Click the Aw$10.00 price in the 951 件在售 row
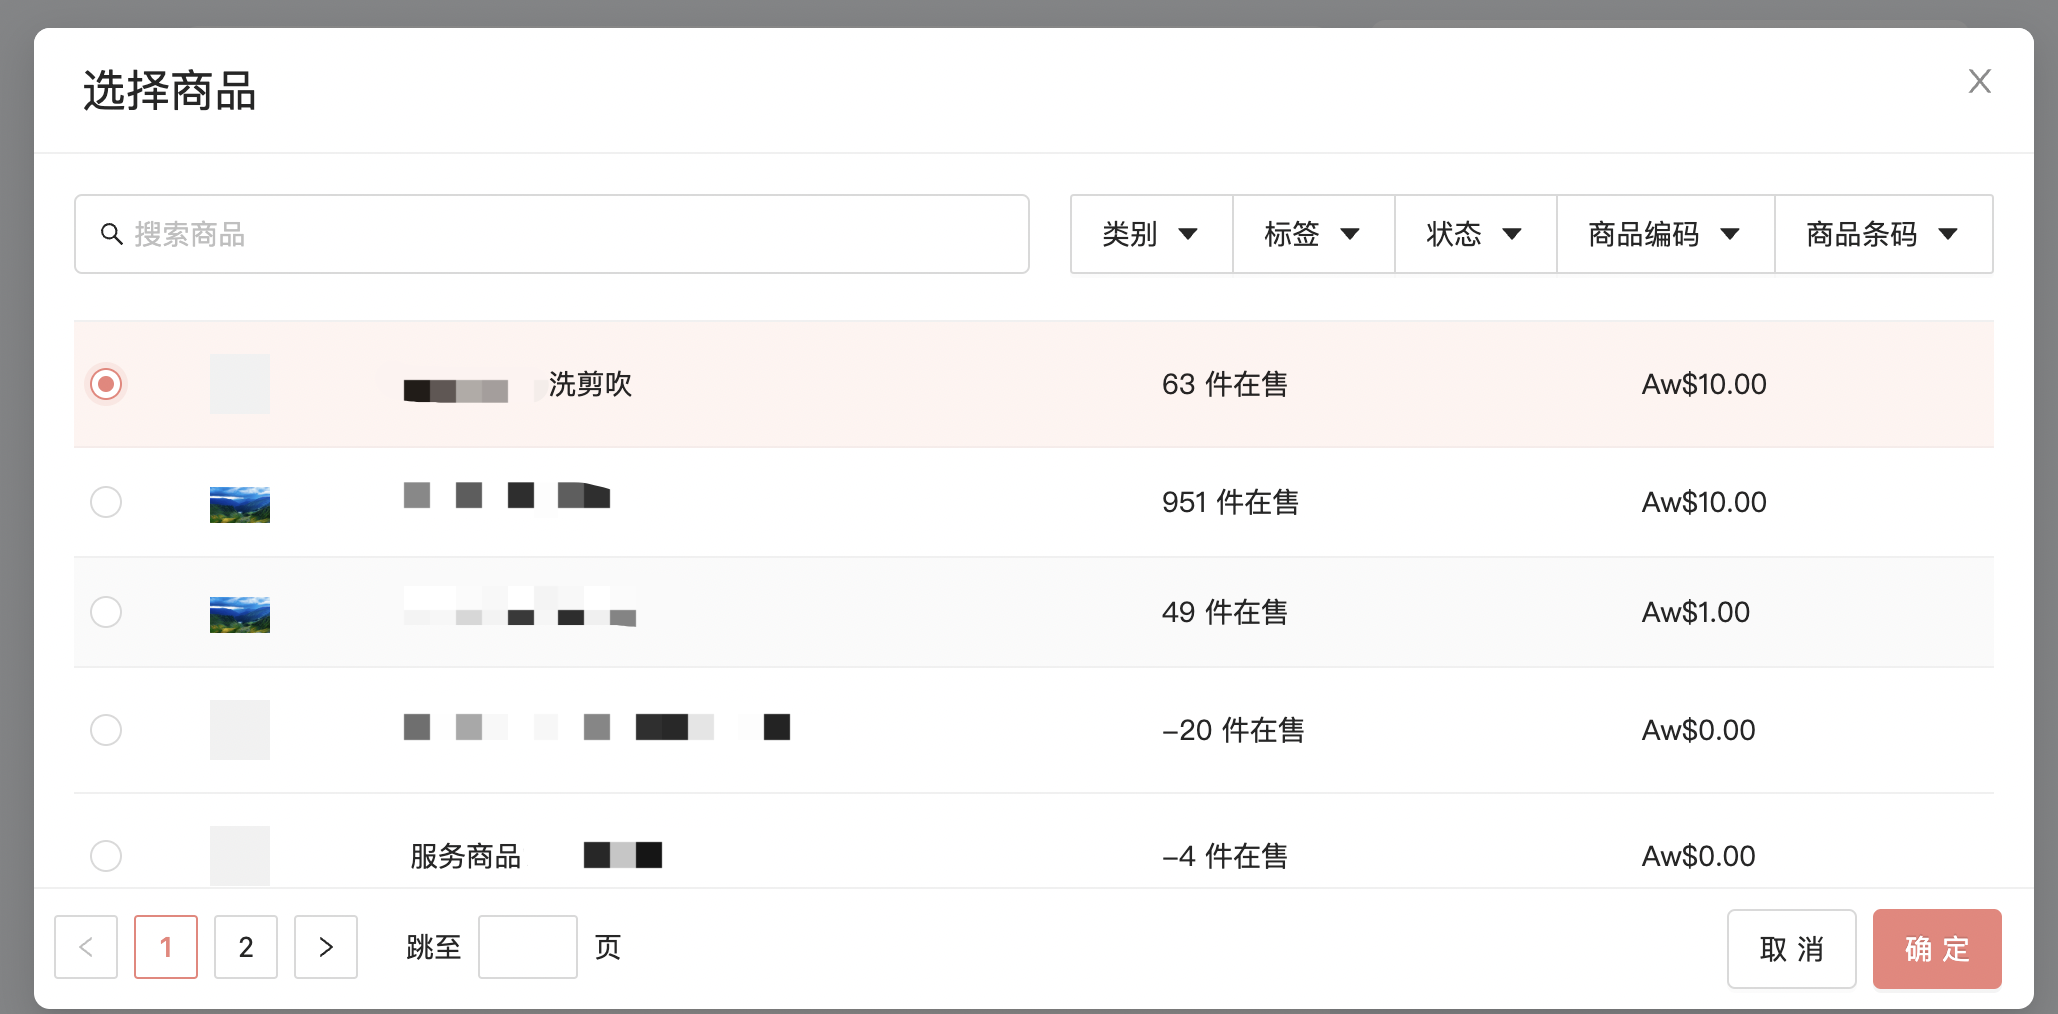This screenshot has height=1014, width=2058. click(1704, 502)
